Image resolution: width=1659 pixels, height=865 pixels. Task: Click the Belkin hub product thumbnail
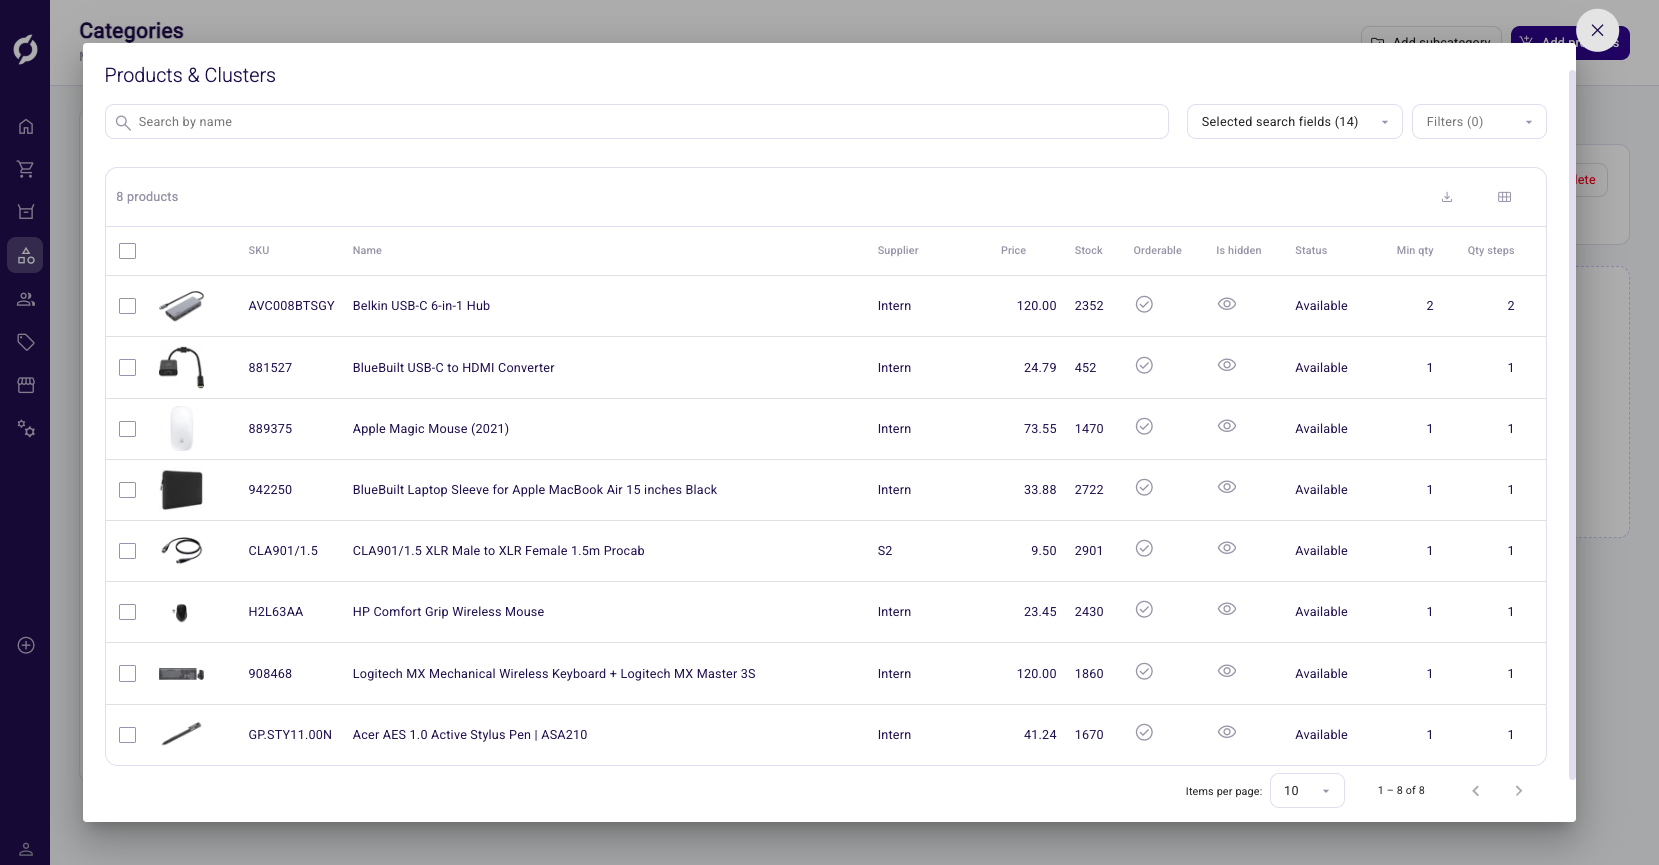[181, 306]
